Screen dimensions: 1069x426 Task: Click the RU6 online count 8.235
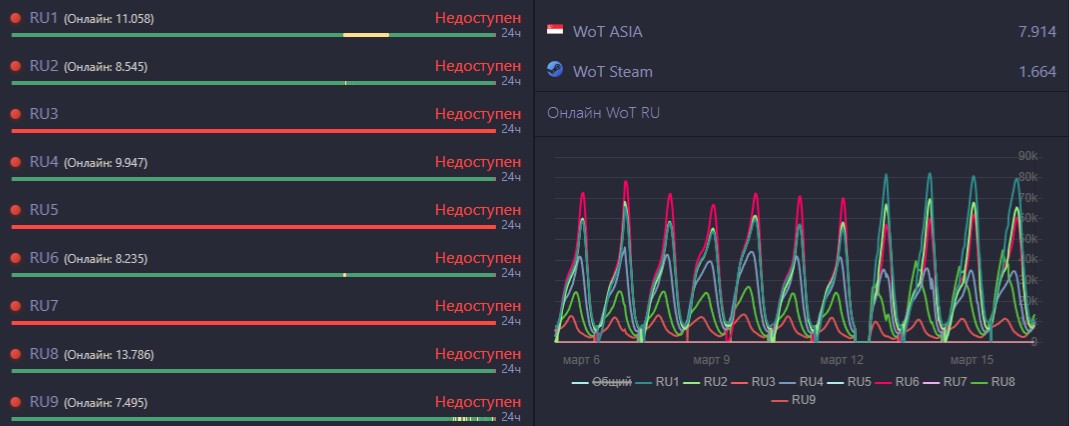click(x=106, y=259)
